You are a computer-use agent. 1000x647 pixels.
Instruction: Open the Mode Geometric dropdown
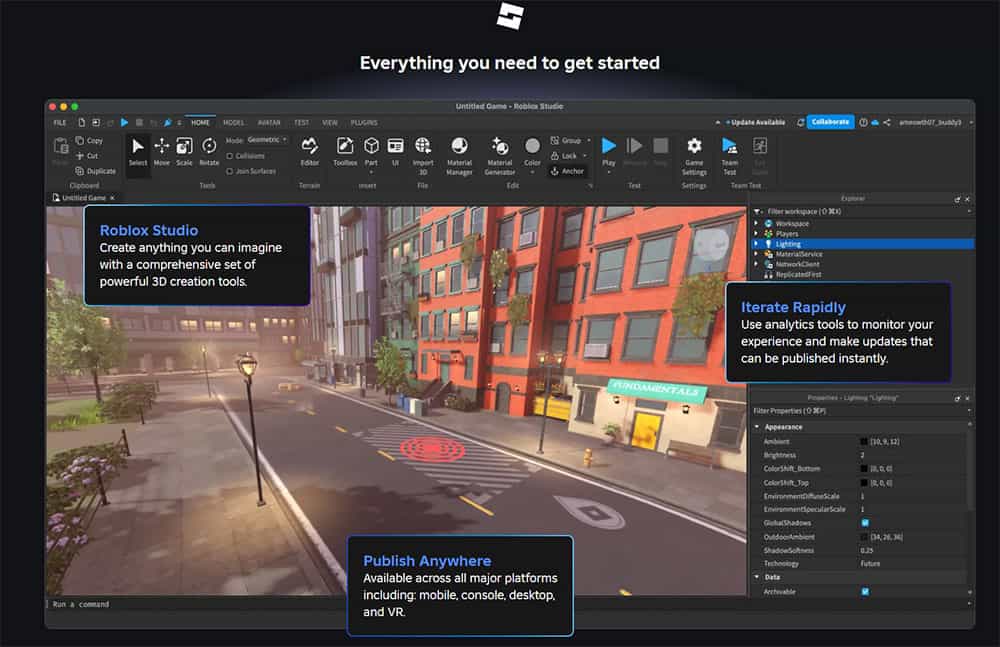(x=267, y=140)
